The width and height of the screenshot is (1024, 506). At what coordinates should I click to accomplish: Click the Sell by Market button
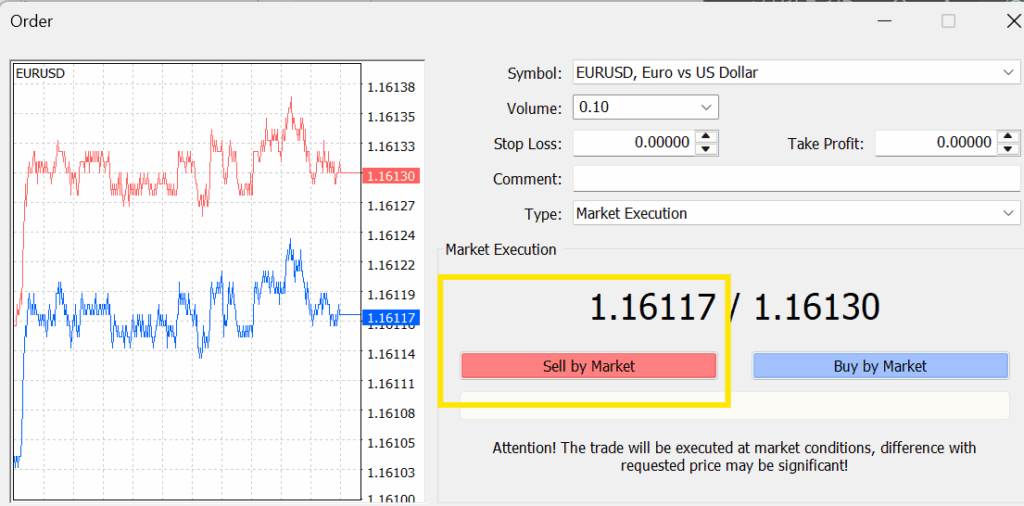point(588,366)
